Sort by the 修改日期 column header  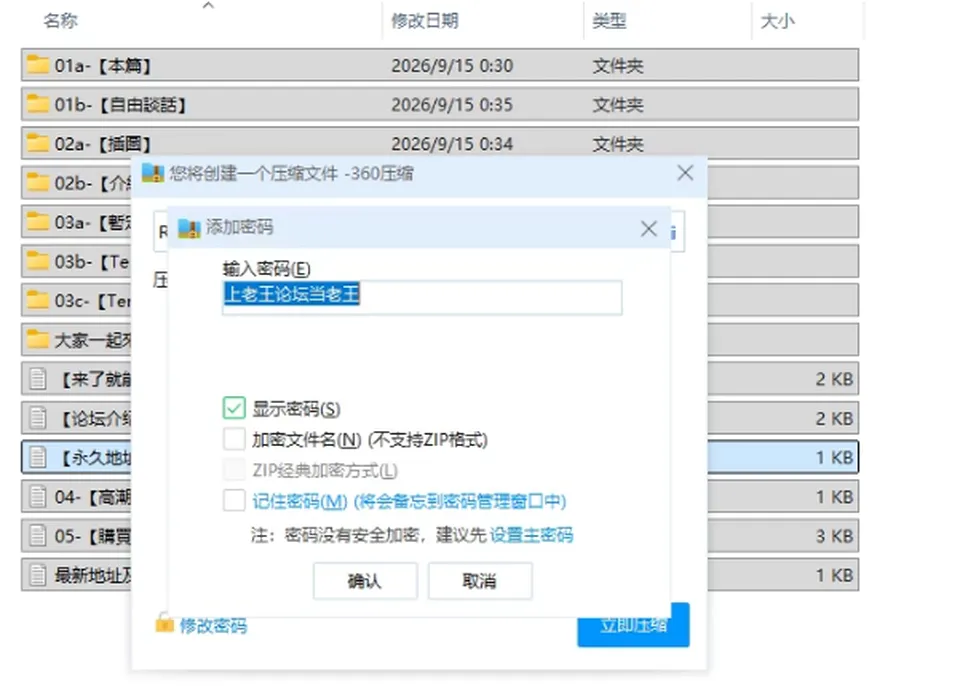click(x=425, y=21)
